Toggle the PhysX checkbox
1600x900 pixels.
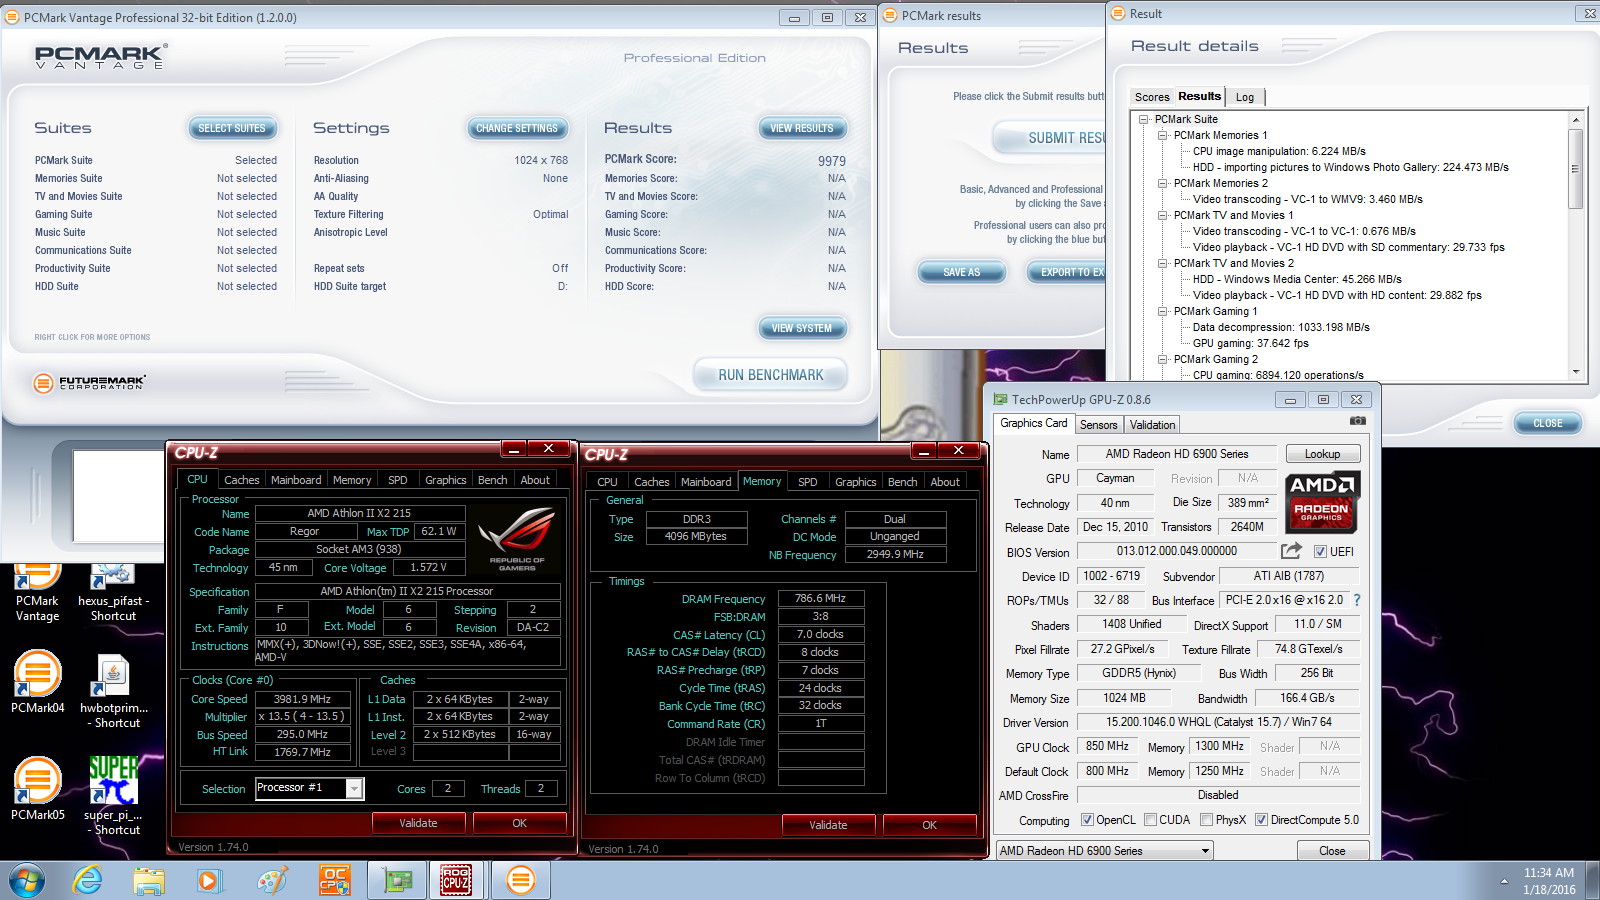tap(1207, 820)
